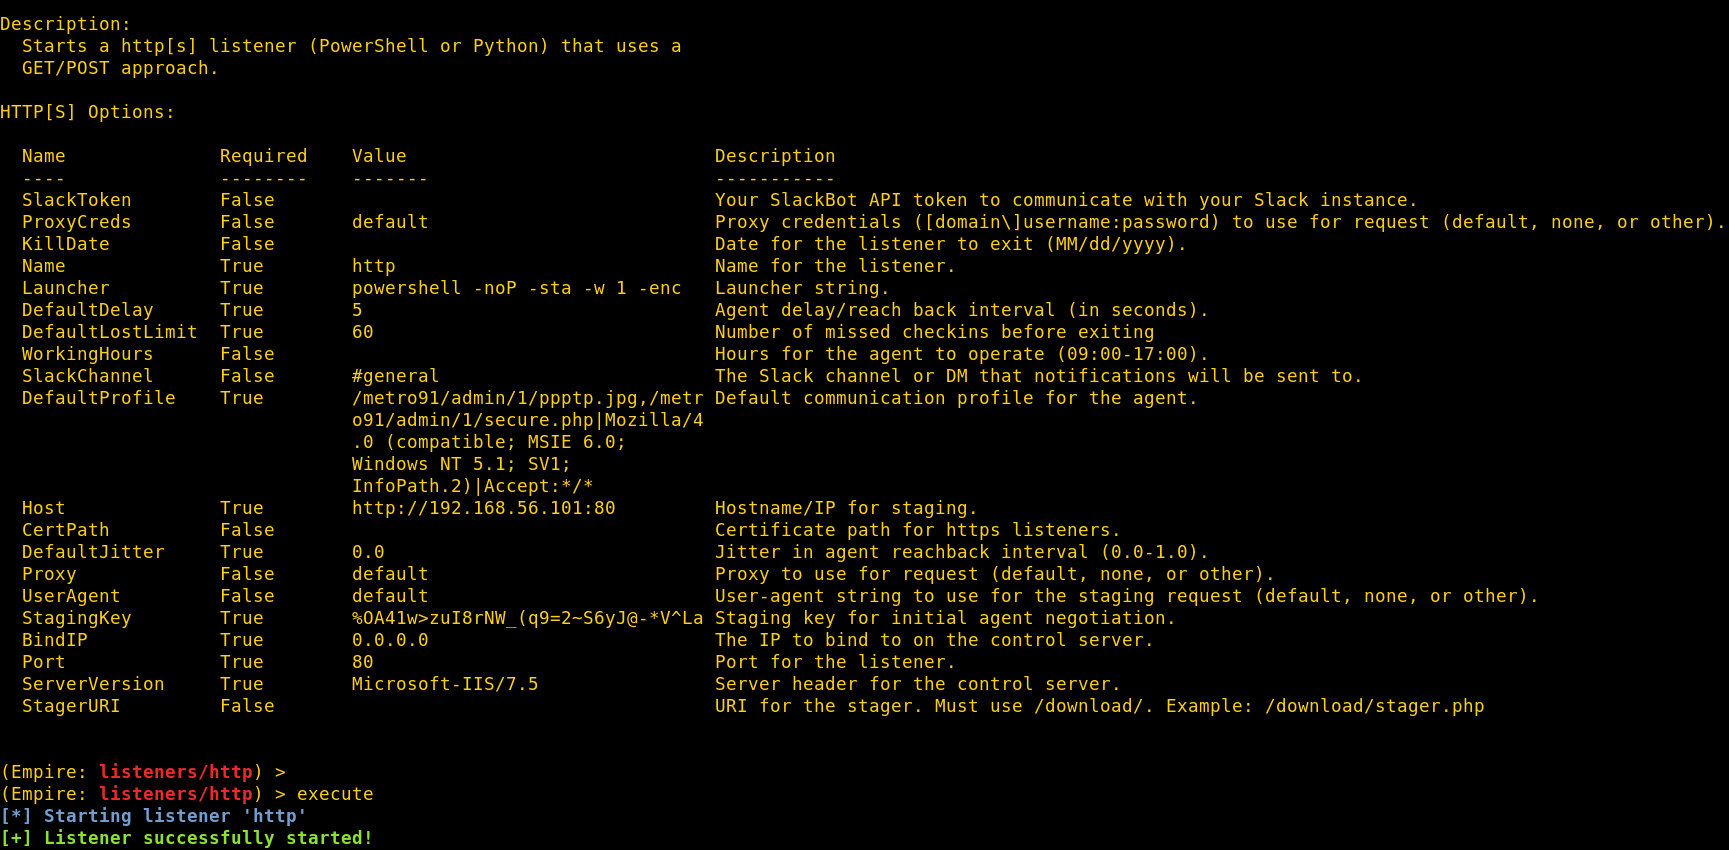Click the empty Empire listeners/http prompt line

[x=143, y=772]
